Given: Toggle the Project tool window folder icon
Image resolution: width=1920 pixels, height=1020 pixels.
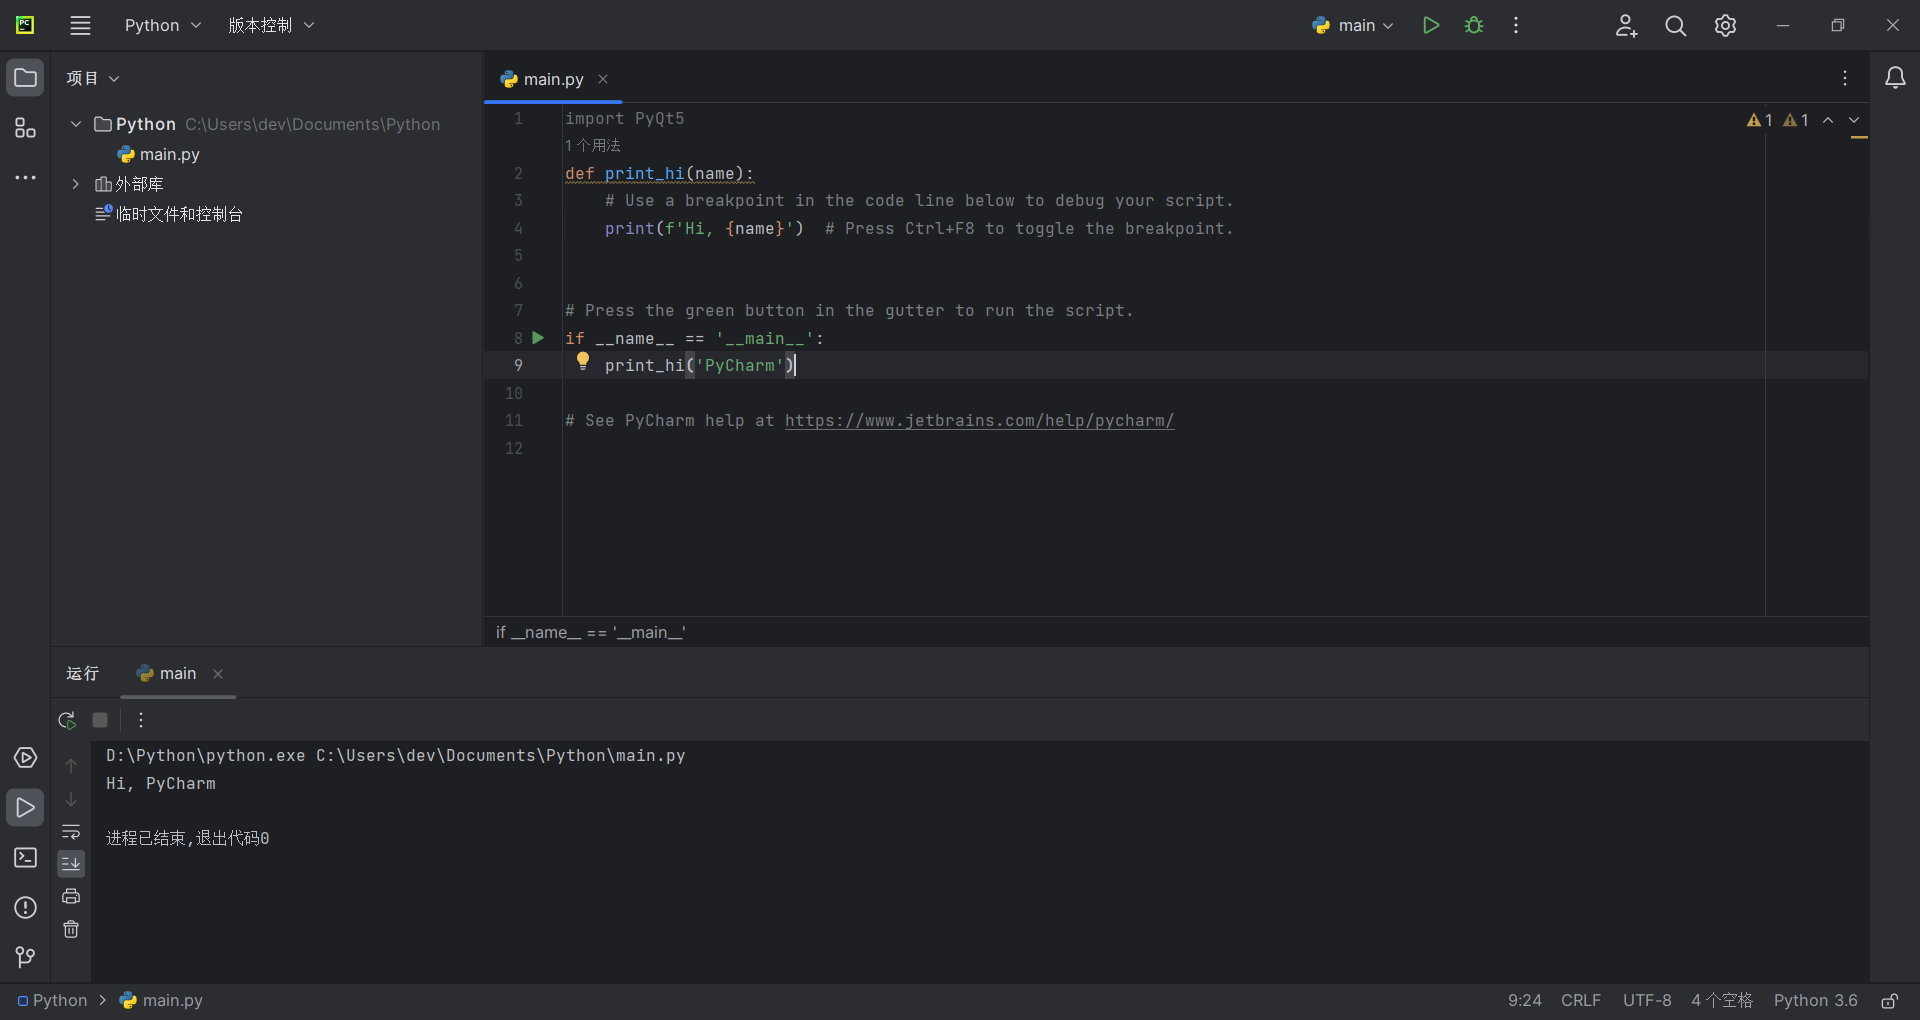Looking at the screenshot, I should tap(25, 78).
